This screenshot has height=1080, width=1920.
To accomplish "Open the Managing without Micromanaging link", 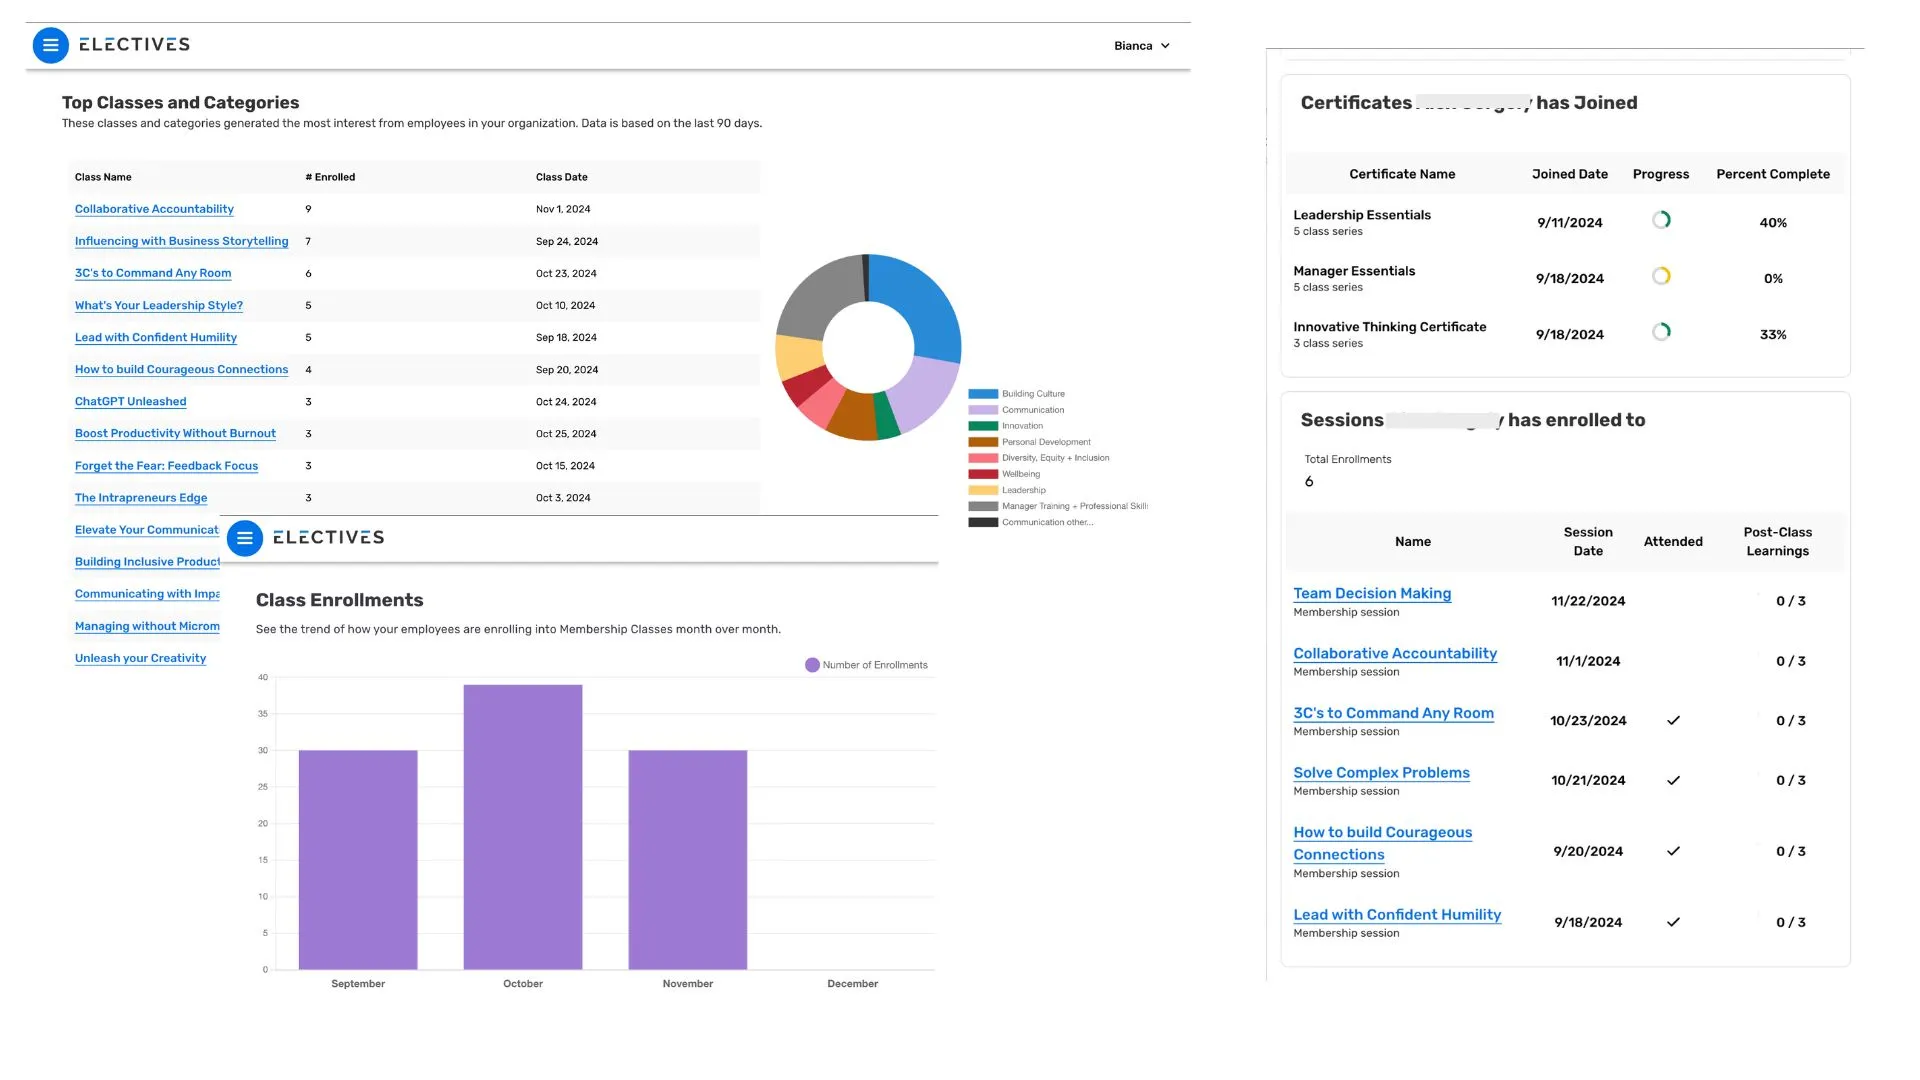I will [x=147, y=626].
